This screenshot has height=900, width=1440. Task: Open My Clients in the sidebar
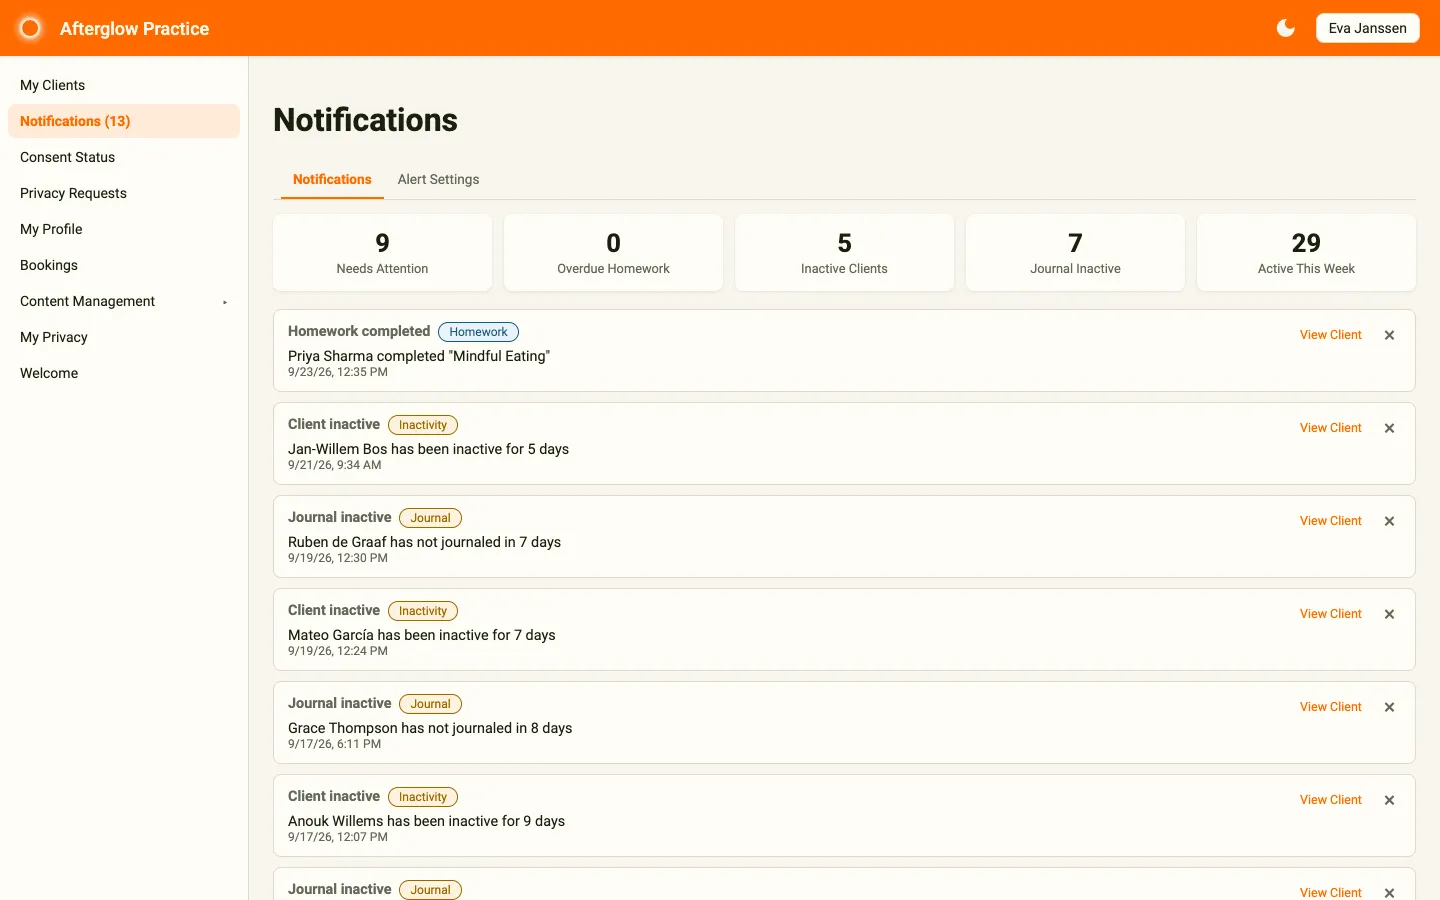click(124, 85)
